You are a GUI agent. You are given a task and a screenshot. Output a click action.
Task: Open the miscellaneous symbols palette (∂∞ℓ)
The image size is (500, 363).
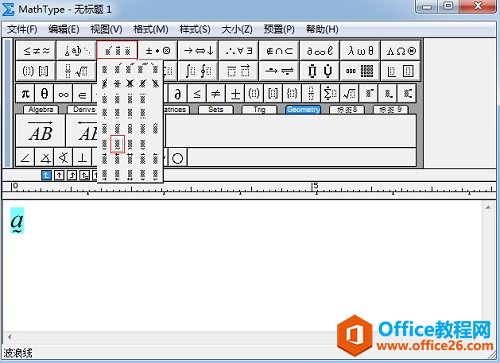[x=320, y=51]
